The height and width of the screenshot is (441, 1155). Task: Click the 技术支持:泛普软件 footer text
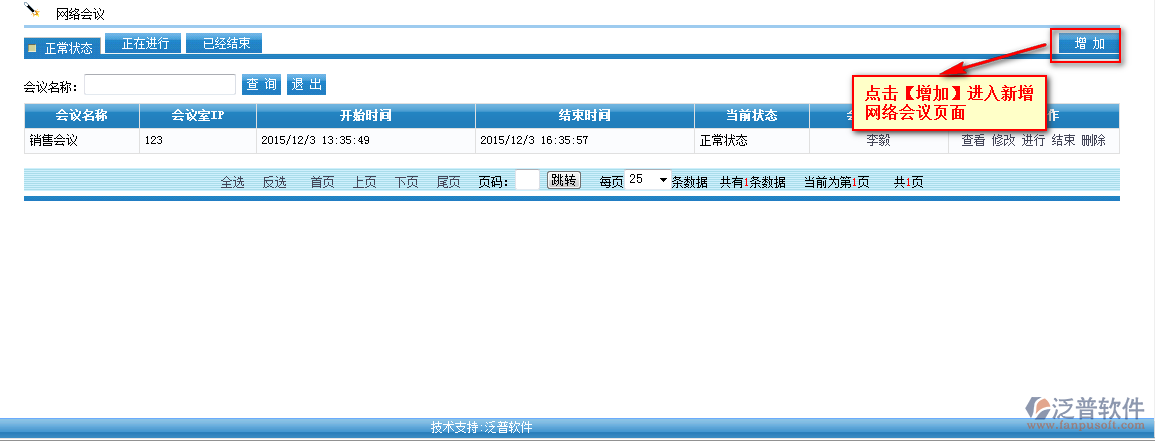point(482,427)
